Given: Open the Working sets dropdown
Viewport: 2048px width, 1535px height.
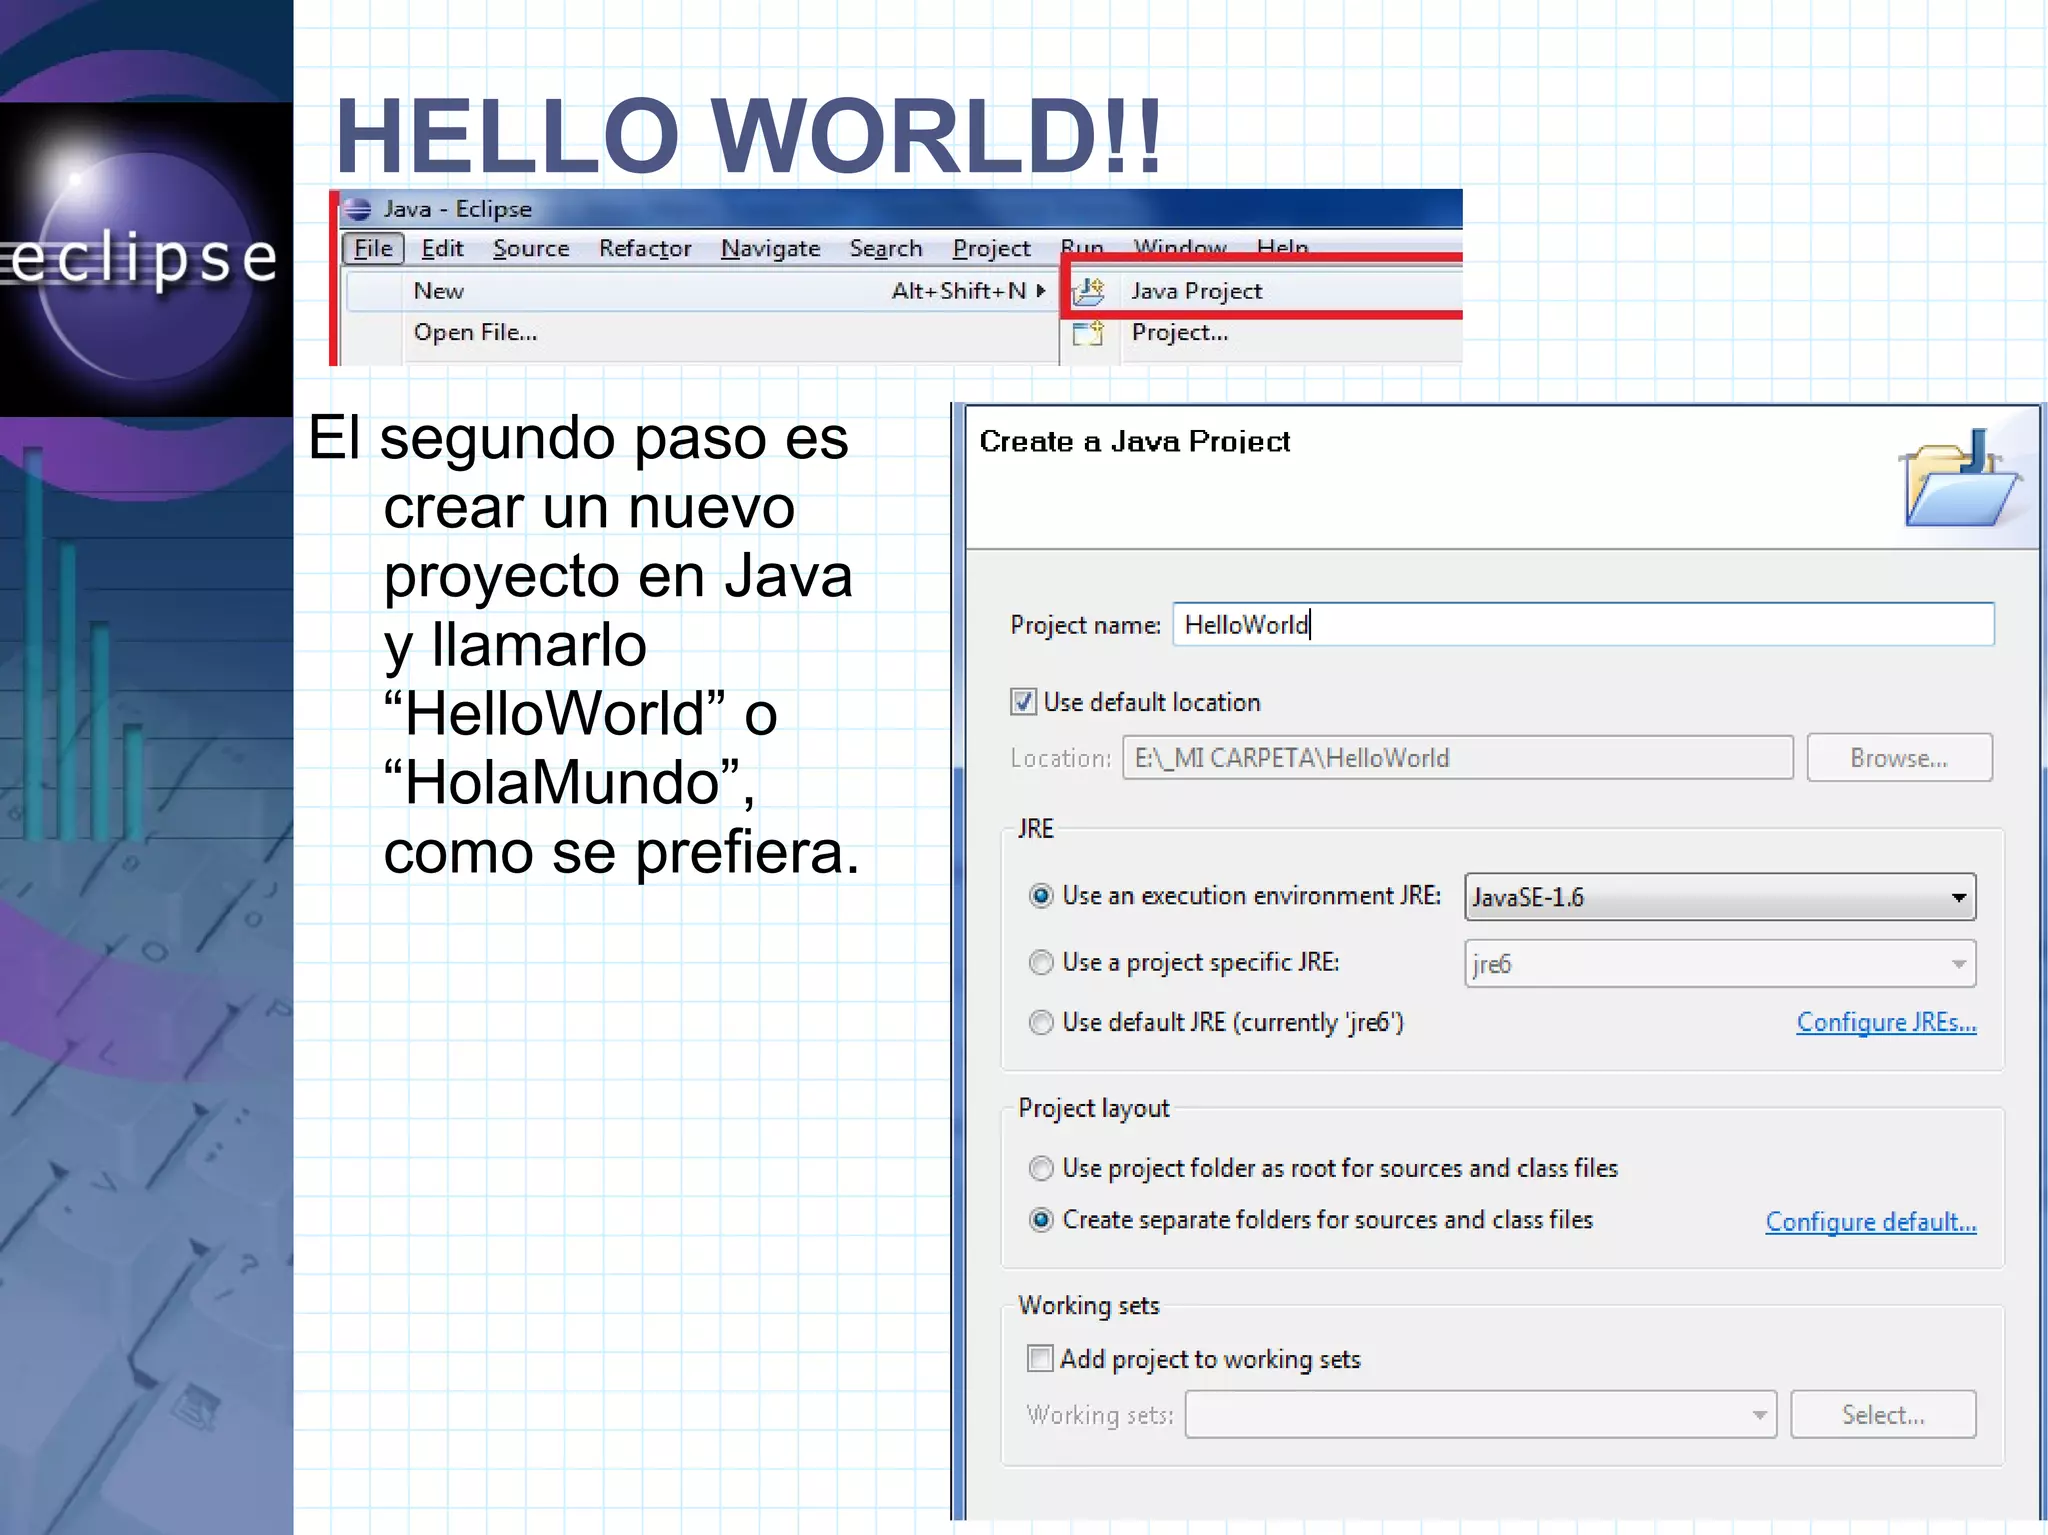Looking at the screenshot, I should point(1481,1415).
